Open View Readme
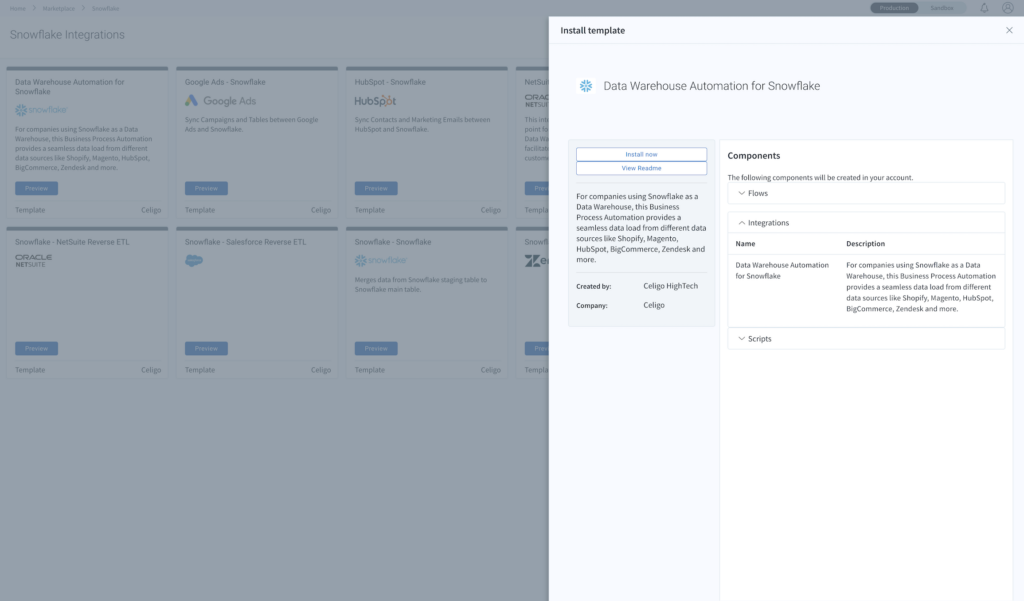 (x=641, y=168)
